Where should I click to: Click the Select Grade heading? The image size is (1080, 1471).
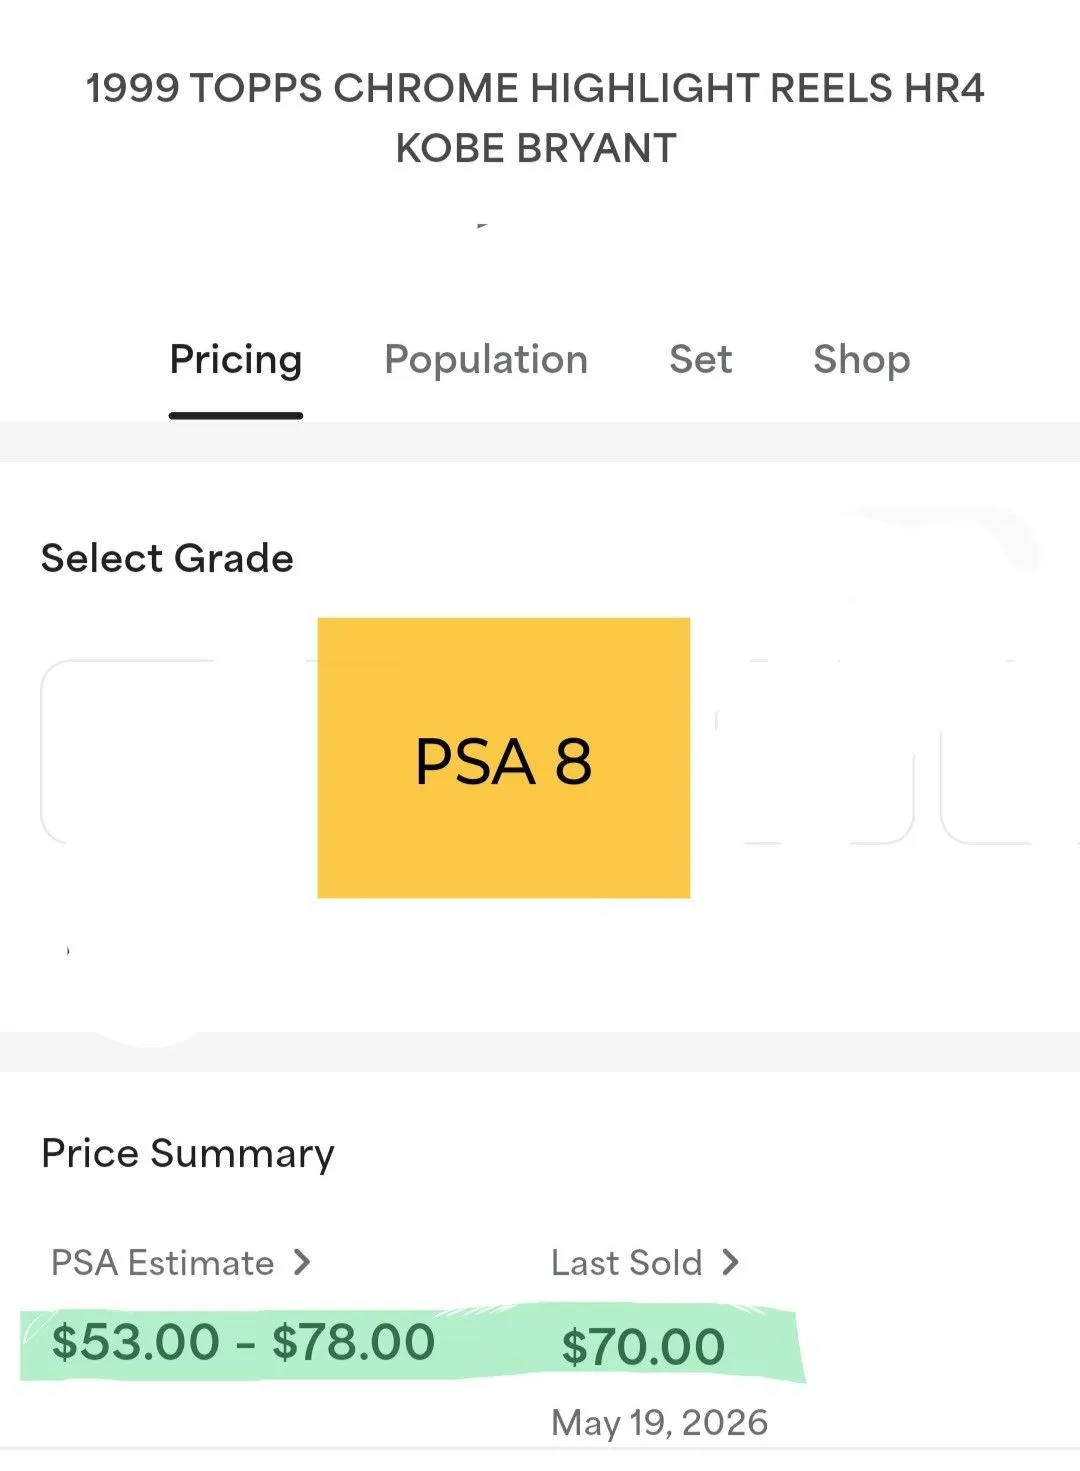[167, 558]
